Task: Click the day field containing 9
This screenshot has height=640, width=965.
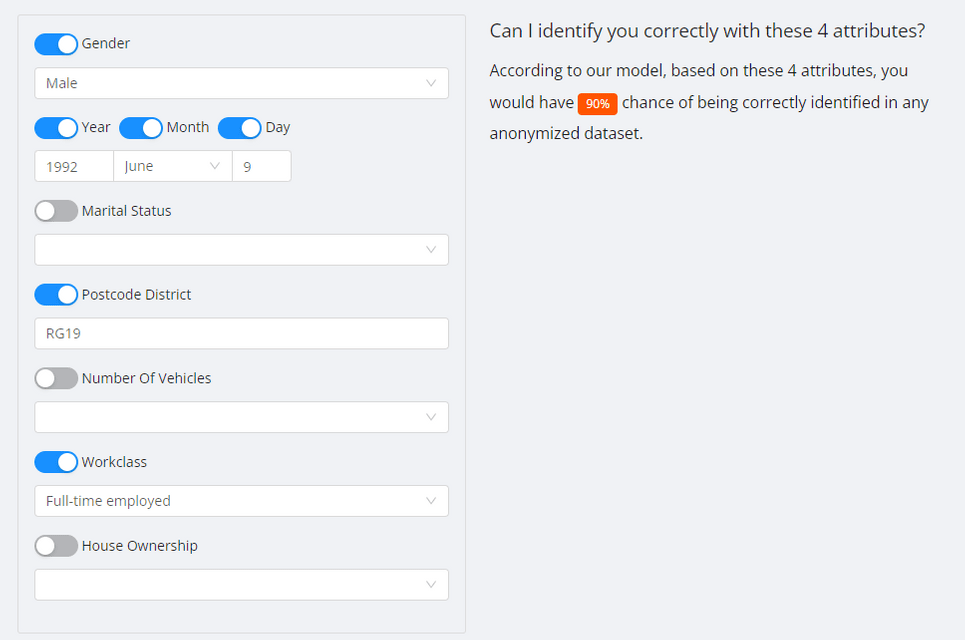Action: click(x=262, y=166)
